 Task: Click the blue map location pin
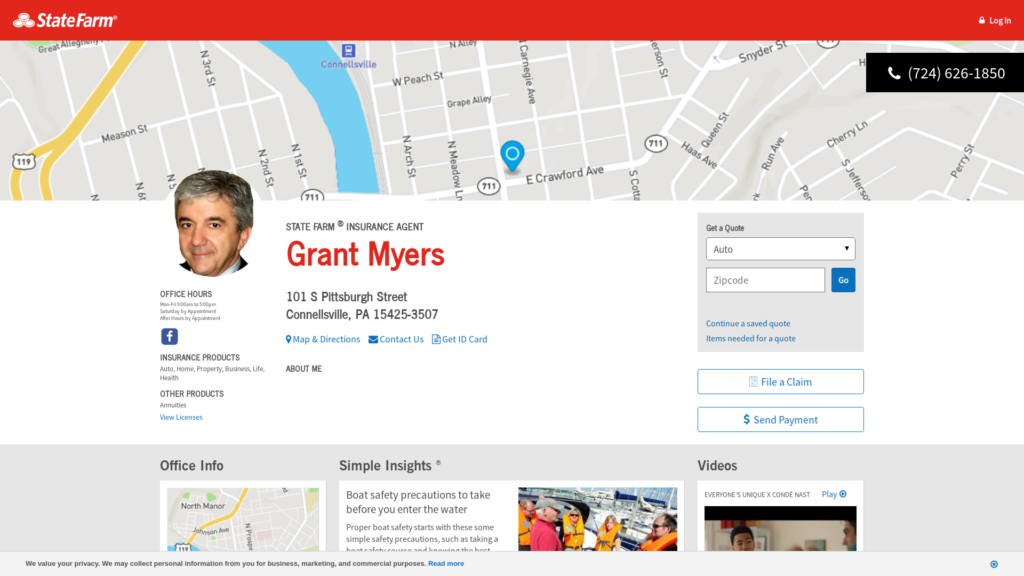[x=512, y=155]
